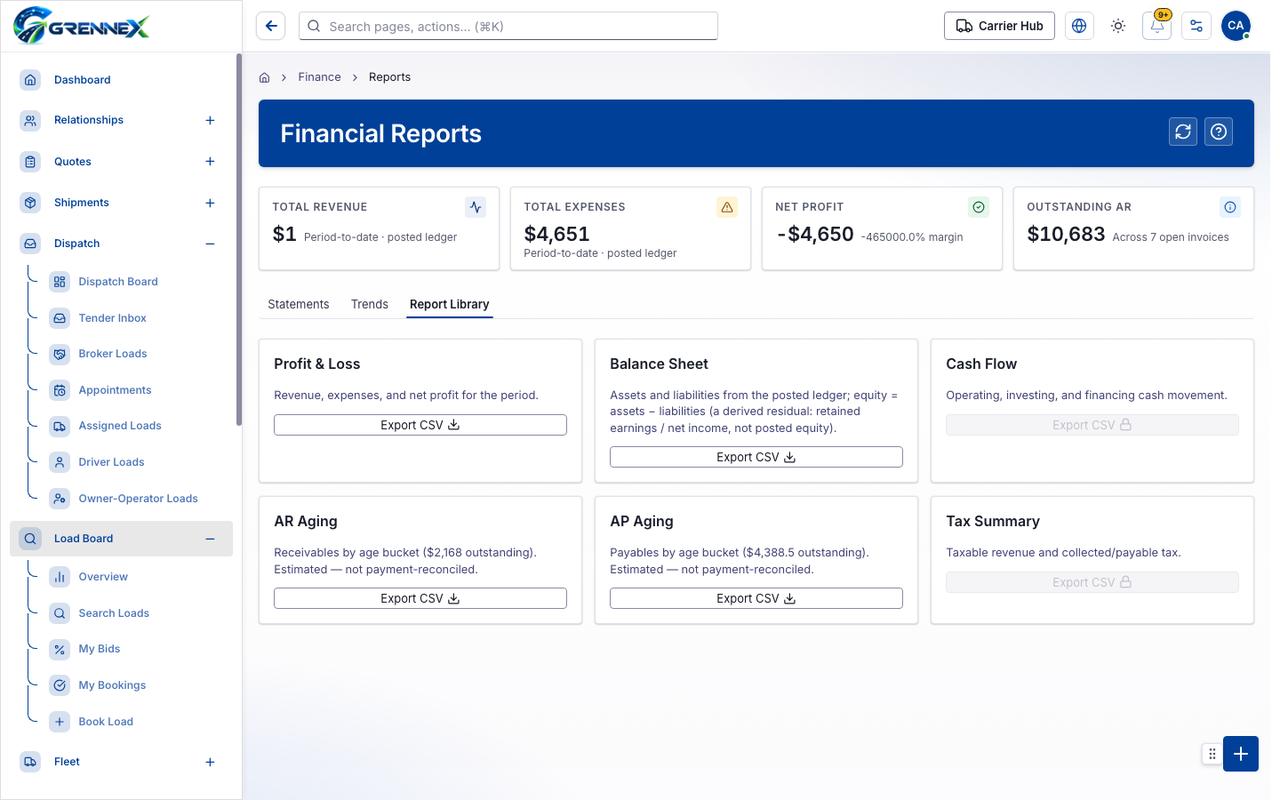The height and width of the screenshot is (800, 1280).
Task: Open Tender Inbox in the sidebar
Action: (x=112, y=318)
